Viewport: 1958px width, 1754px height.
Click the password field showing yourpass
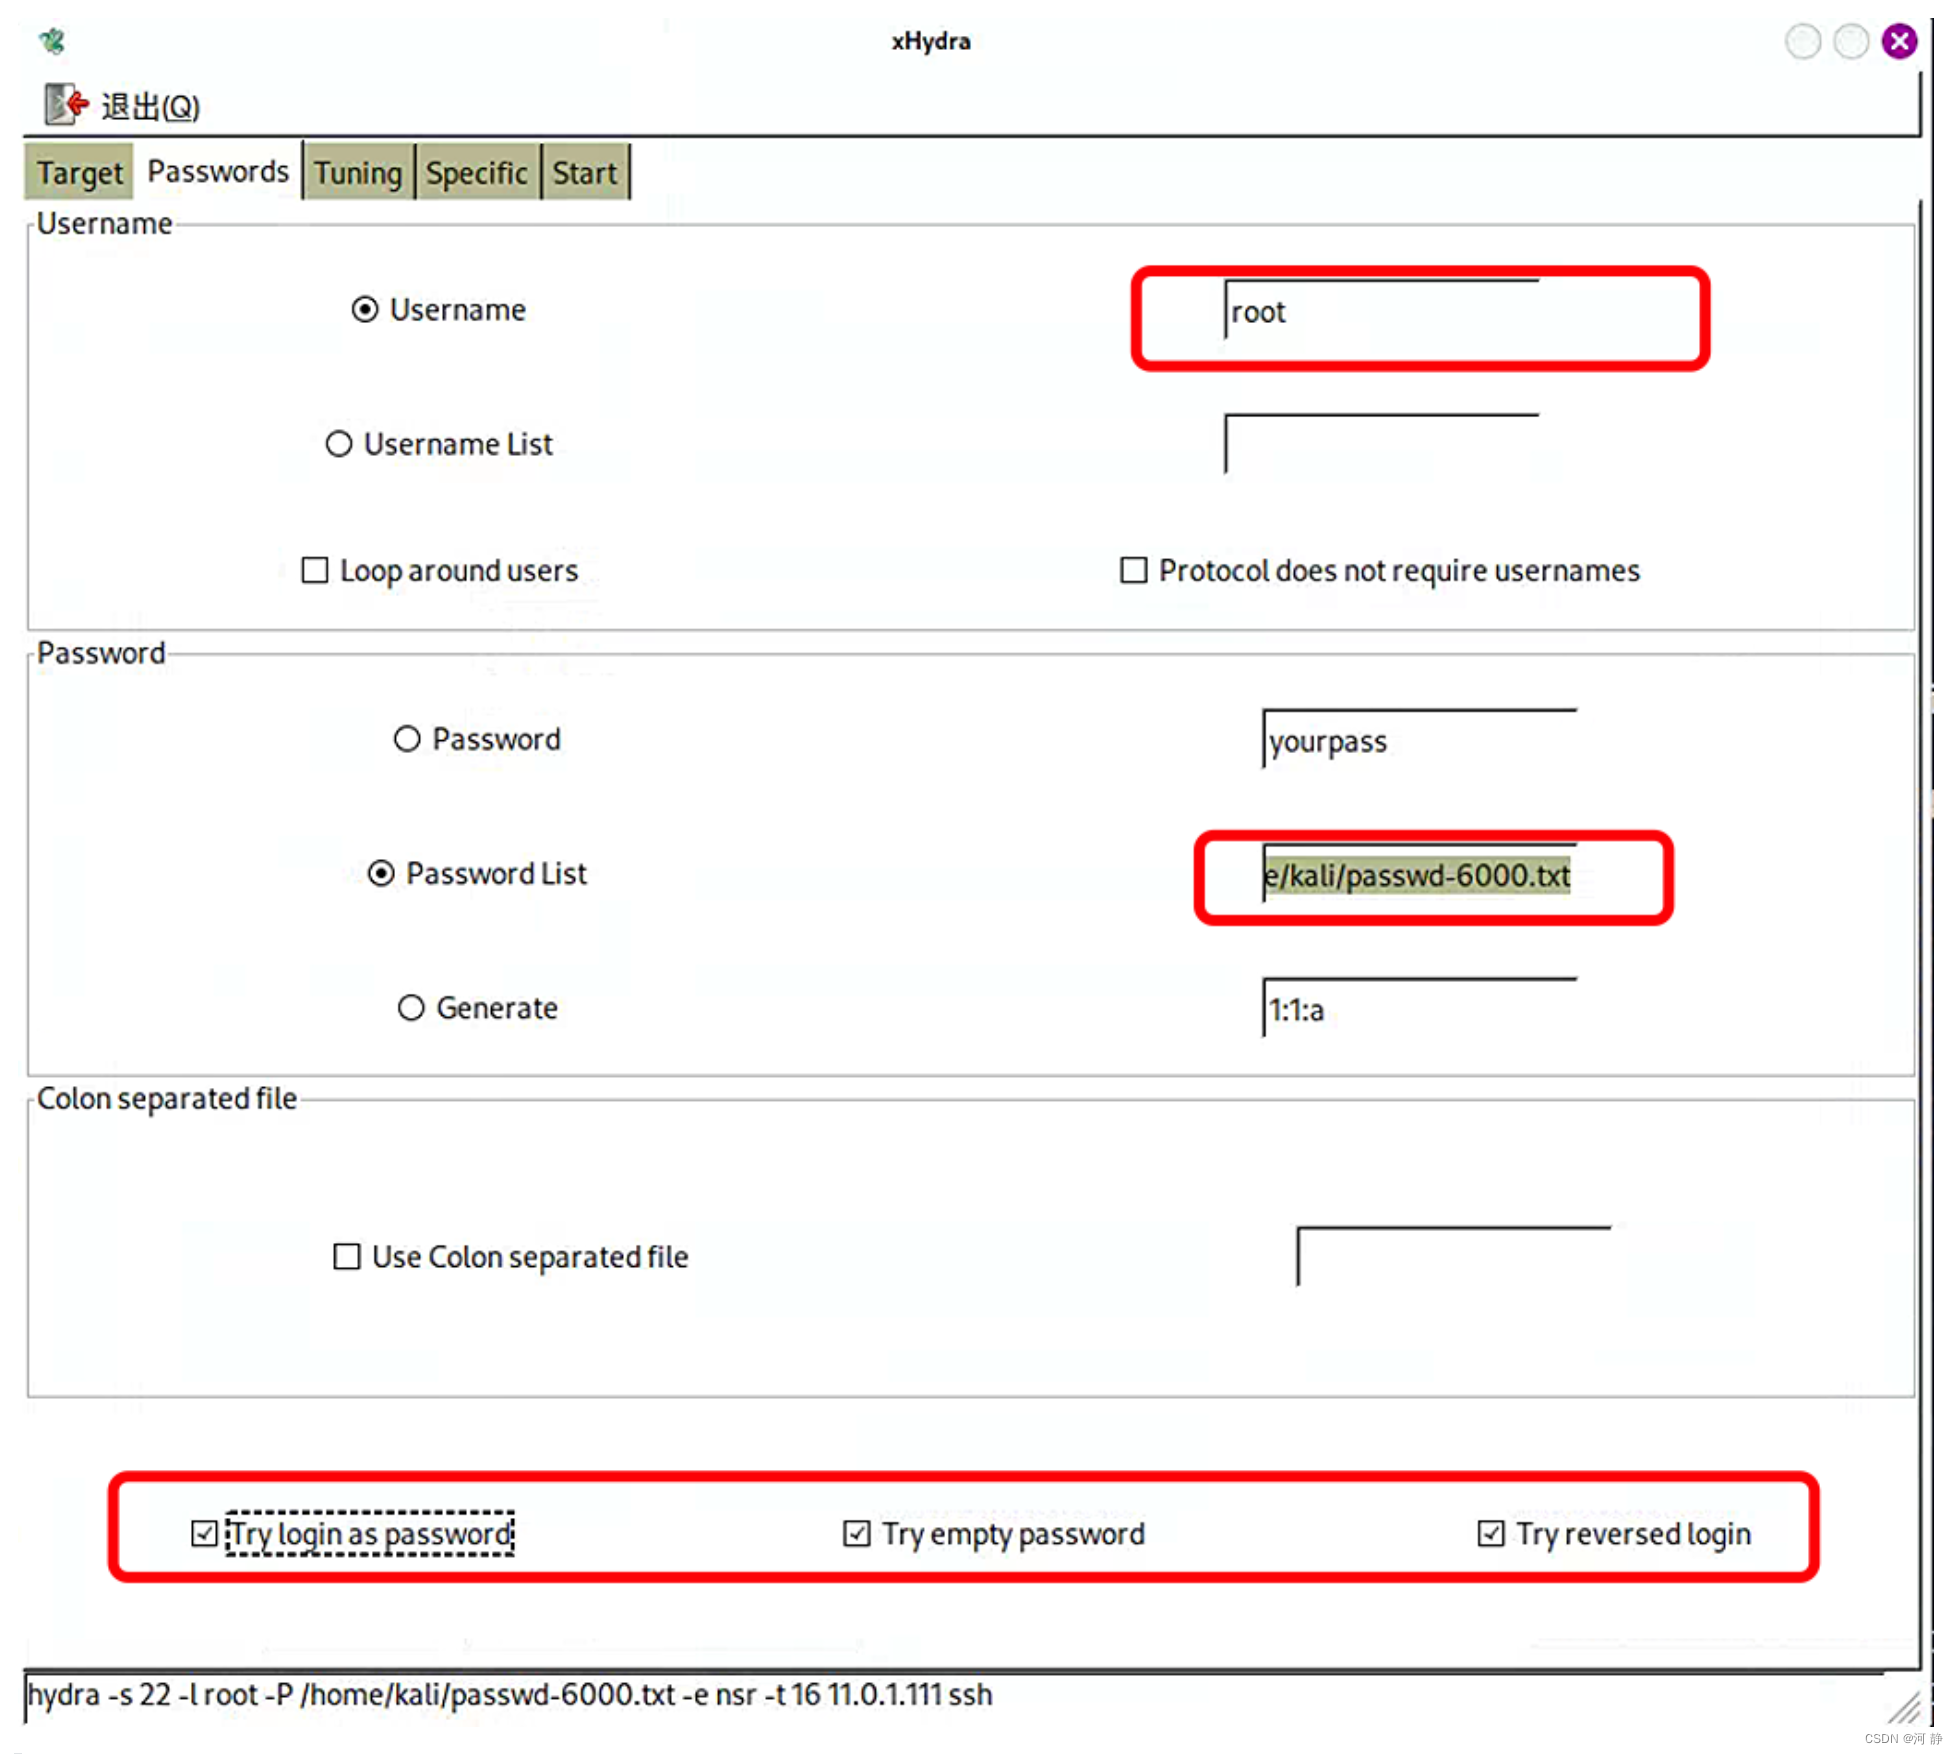coord(1419,740)
